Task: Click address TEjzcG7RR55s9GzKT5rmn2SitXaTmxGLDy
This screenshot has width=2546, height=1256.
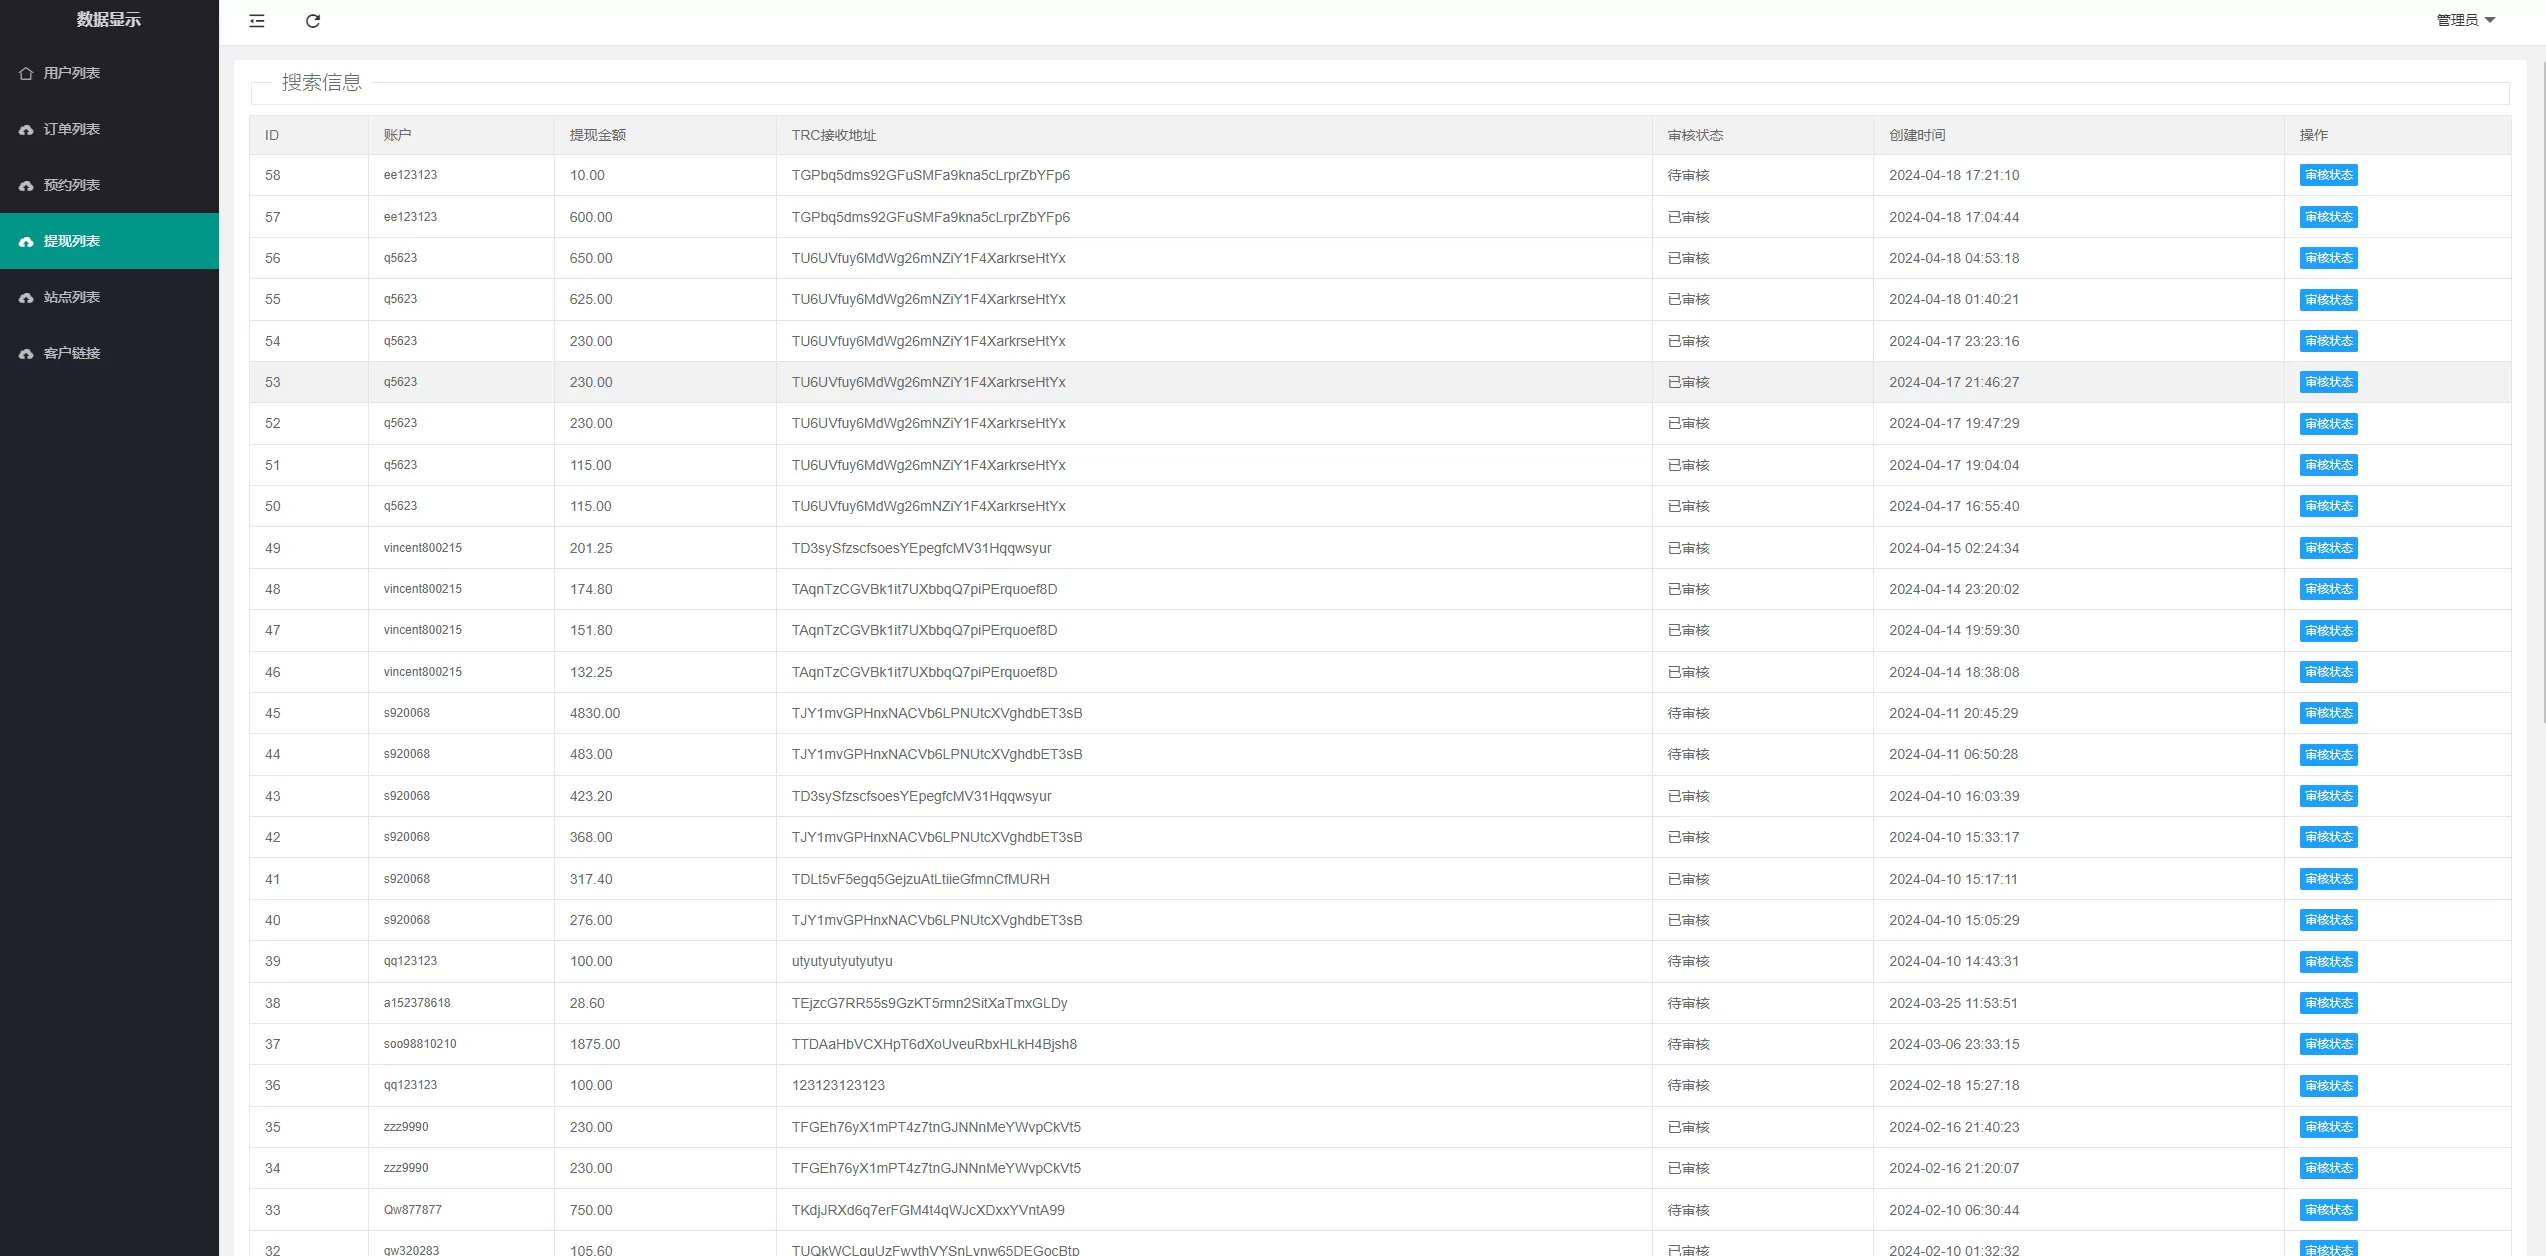Action: coord(930,1003)
